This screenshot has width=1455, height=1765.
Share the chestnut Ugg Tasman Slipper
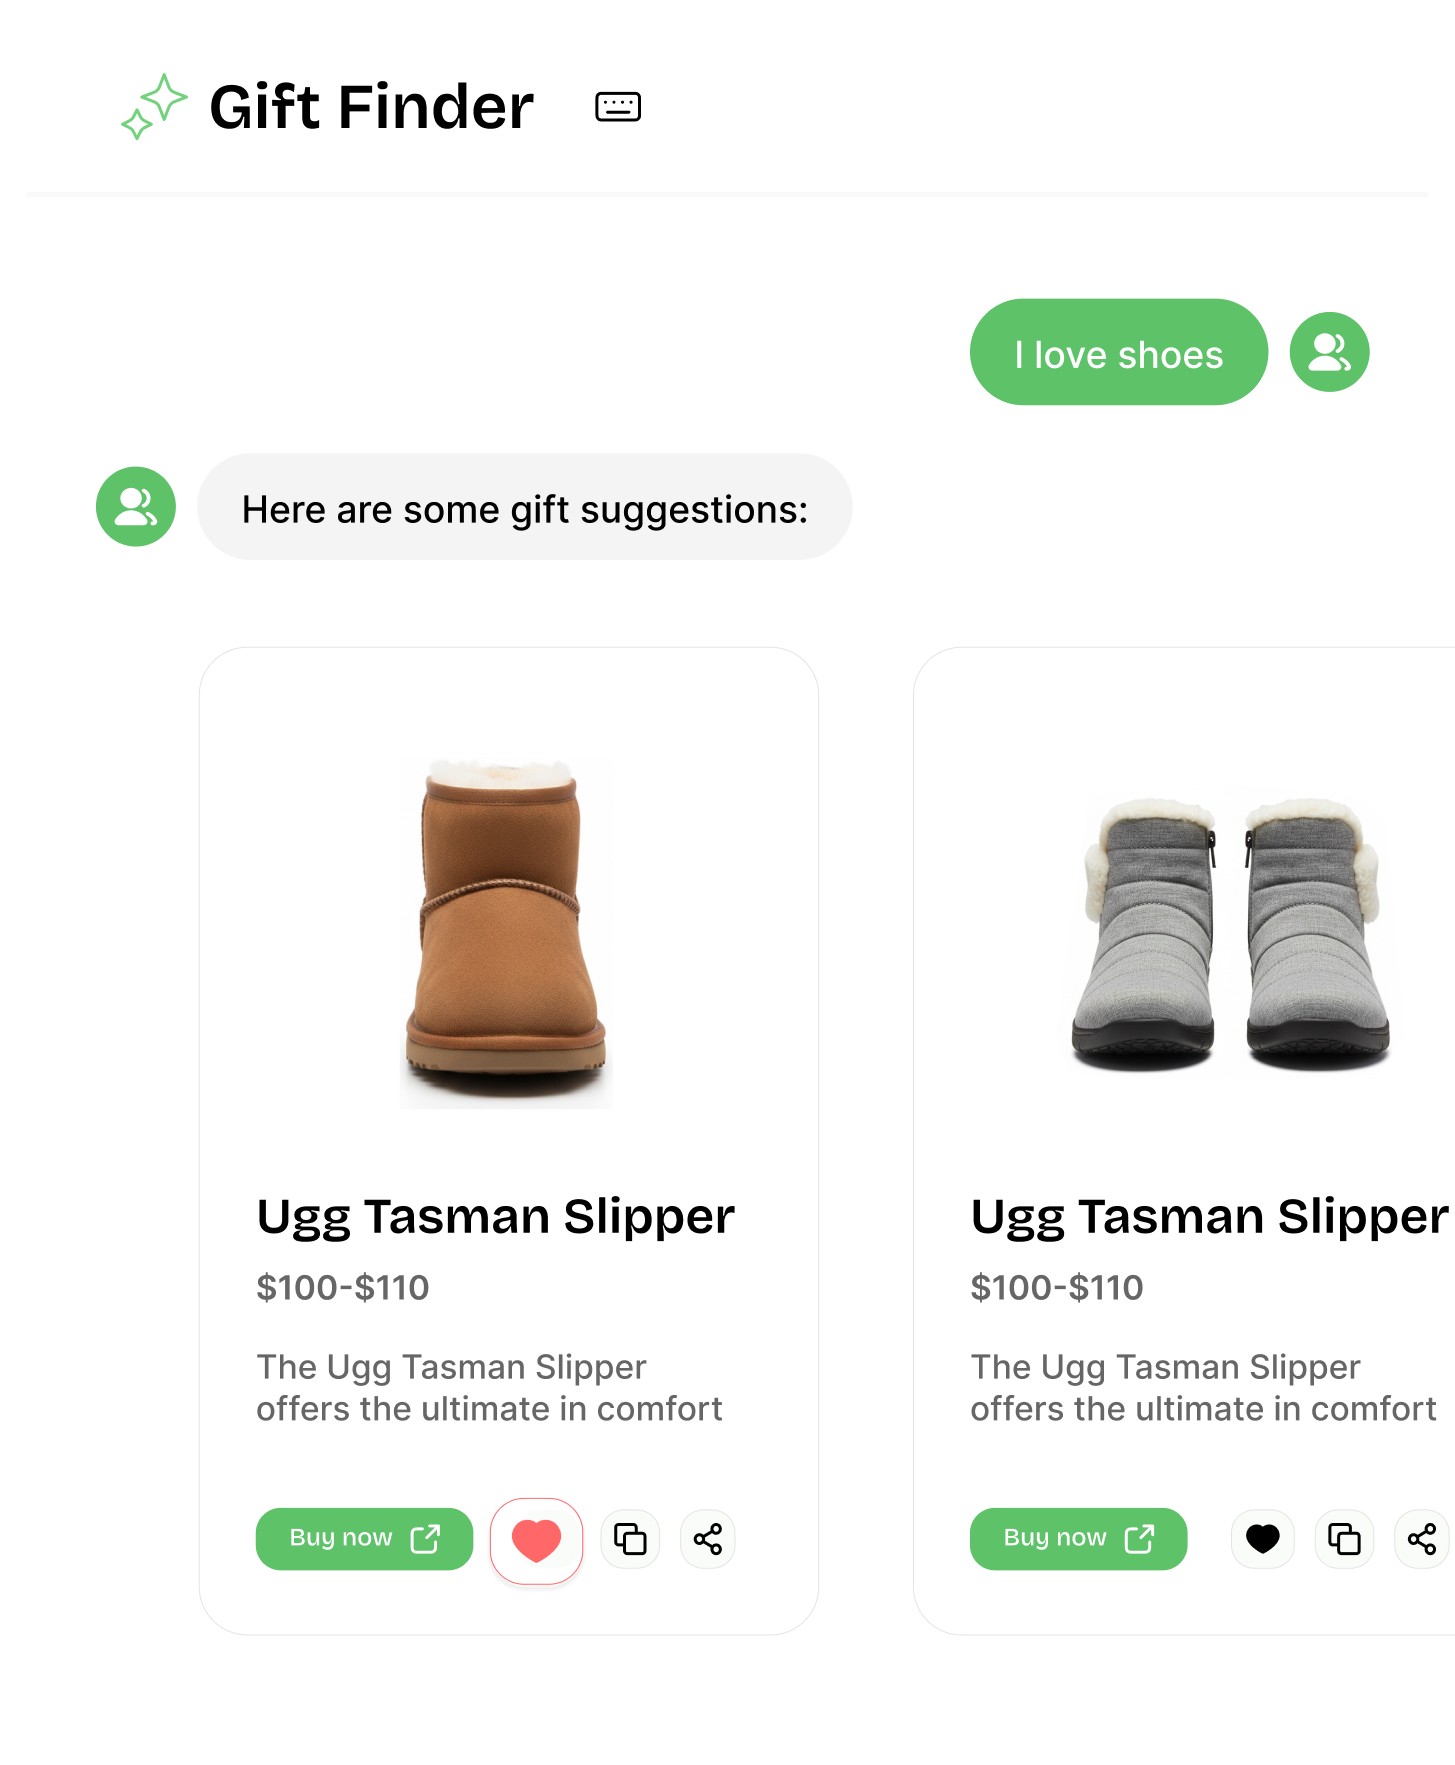tap(707, 1539)
